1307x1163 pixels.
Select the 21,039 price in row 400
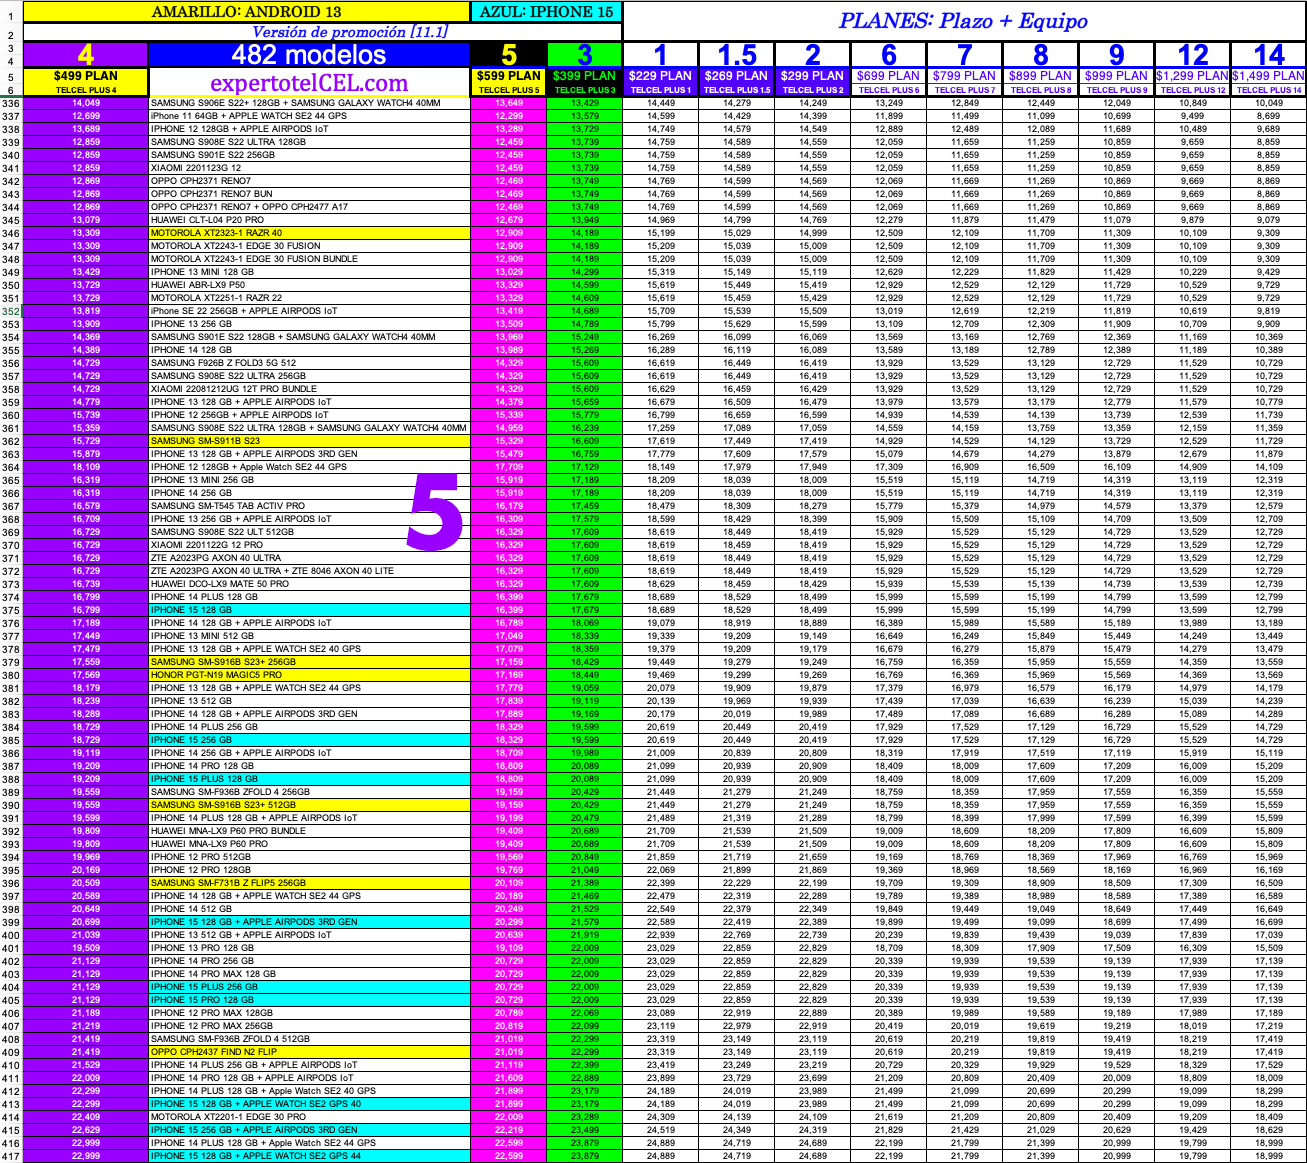[x=86, y=935]
